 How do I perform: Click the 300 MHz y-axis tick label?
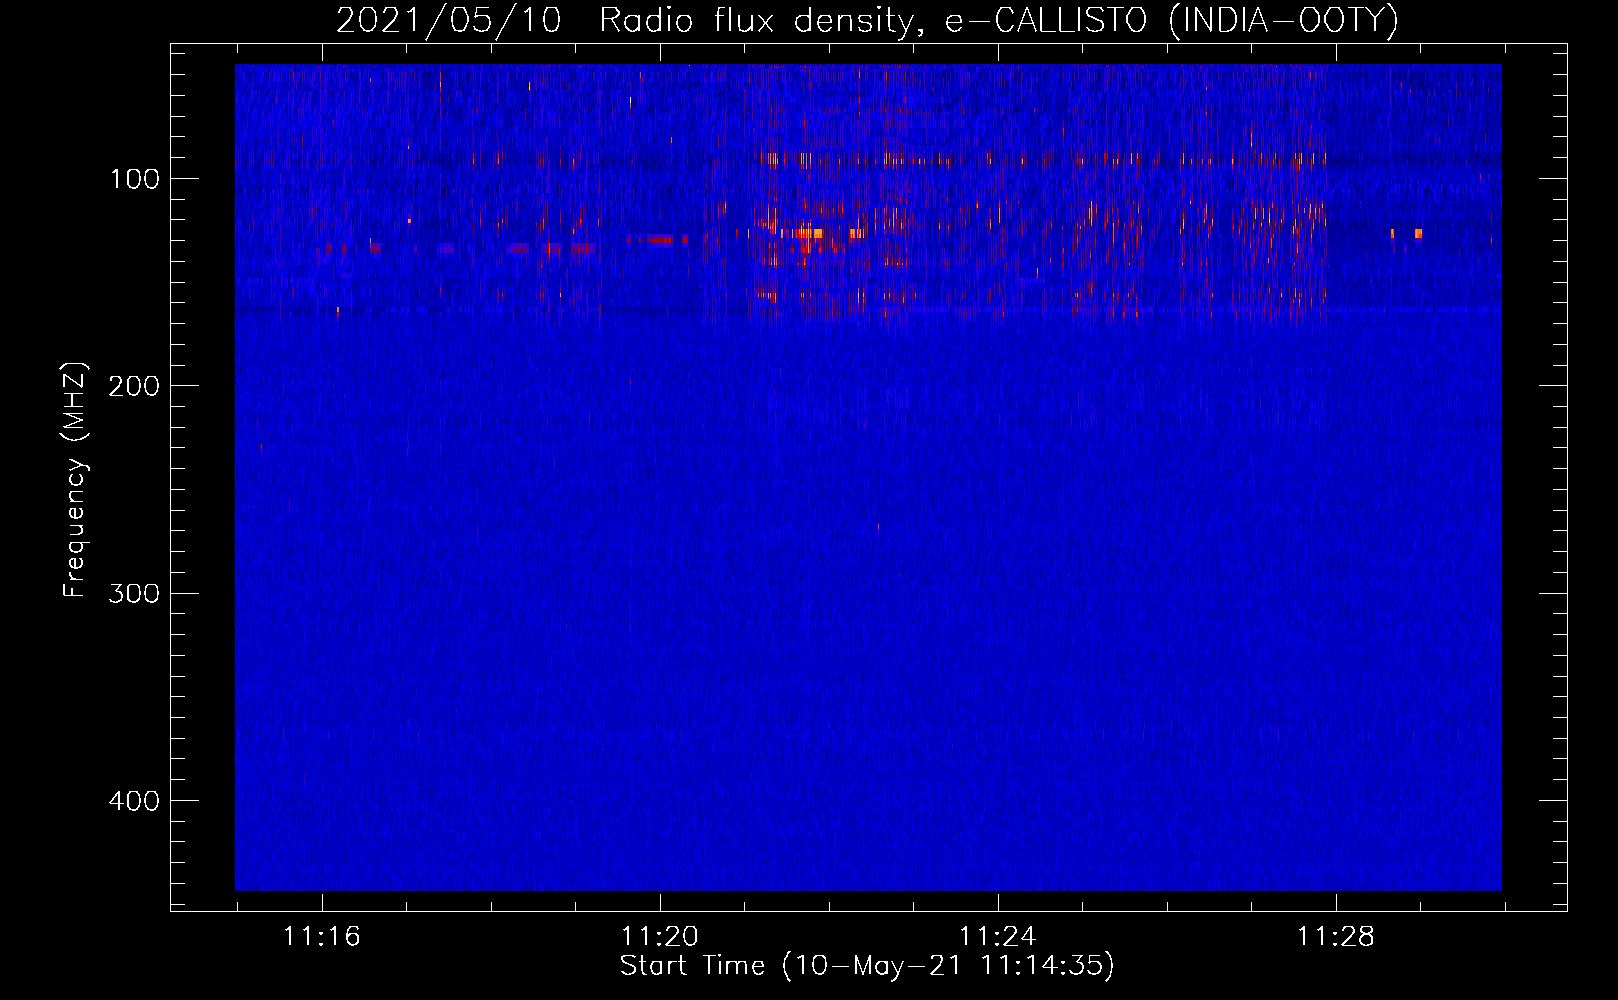[134, 594]
